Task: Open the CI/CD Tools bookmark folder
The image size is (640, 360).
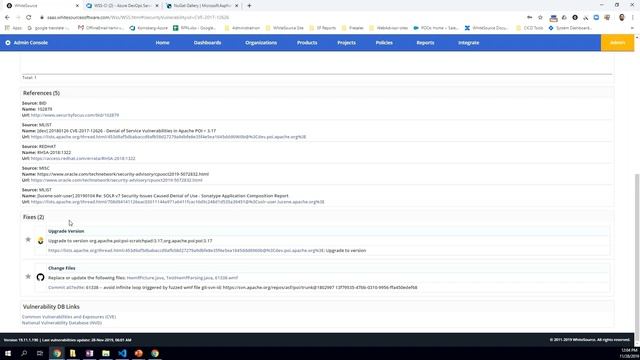Action: [x=529, y=28]
